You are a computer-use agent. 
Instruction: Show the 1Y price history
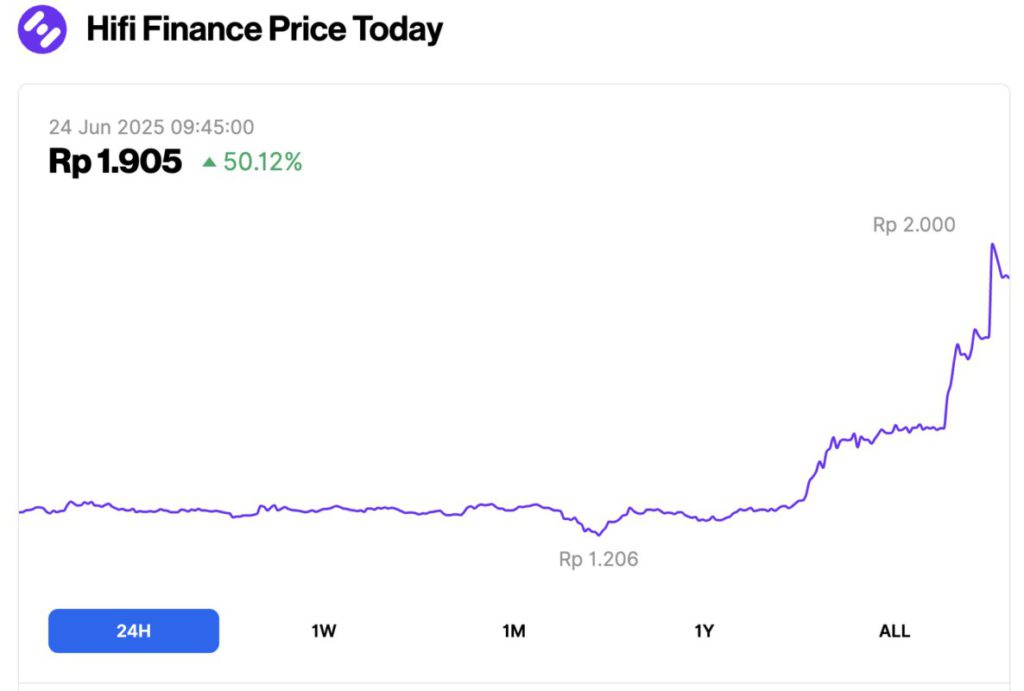tap(704, 631)
